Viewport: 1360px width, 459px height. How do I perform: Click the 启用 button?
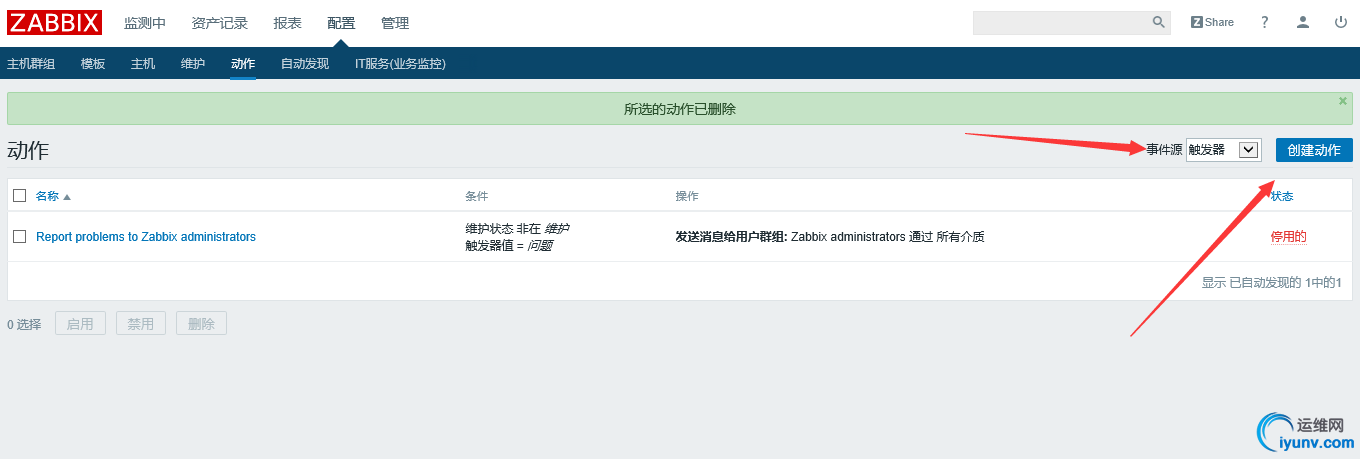pyautogui.click(x=80, y=324)
